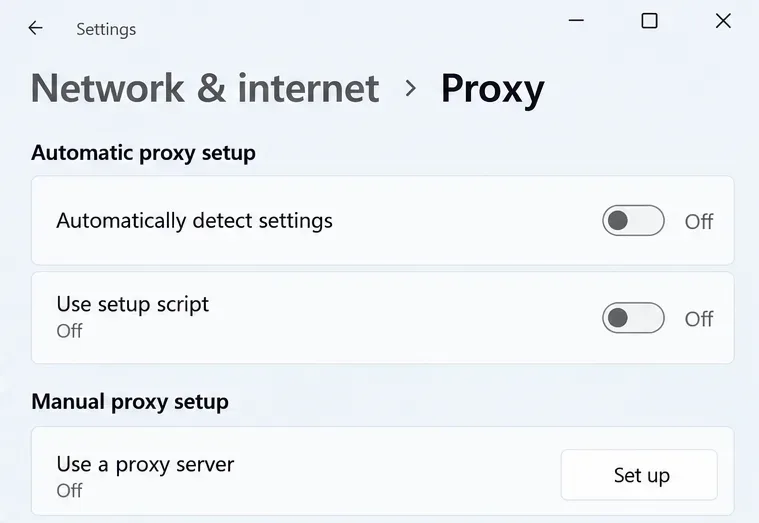Click Off status under Use setup script
This screenshot has width=759, height=523.
[x=69, y=331]
